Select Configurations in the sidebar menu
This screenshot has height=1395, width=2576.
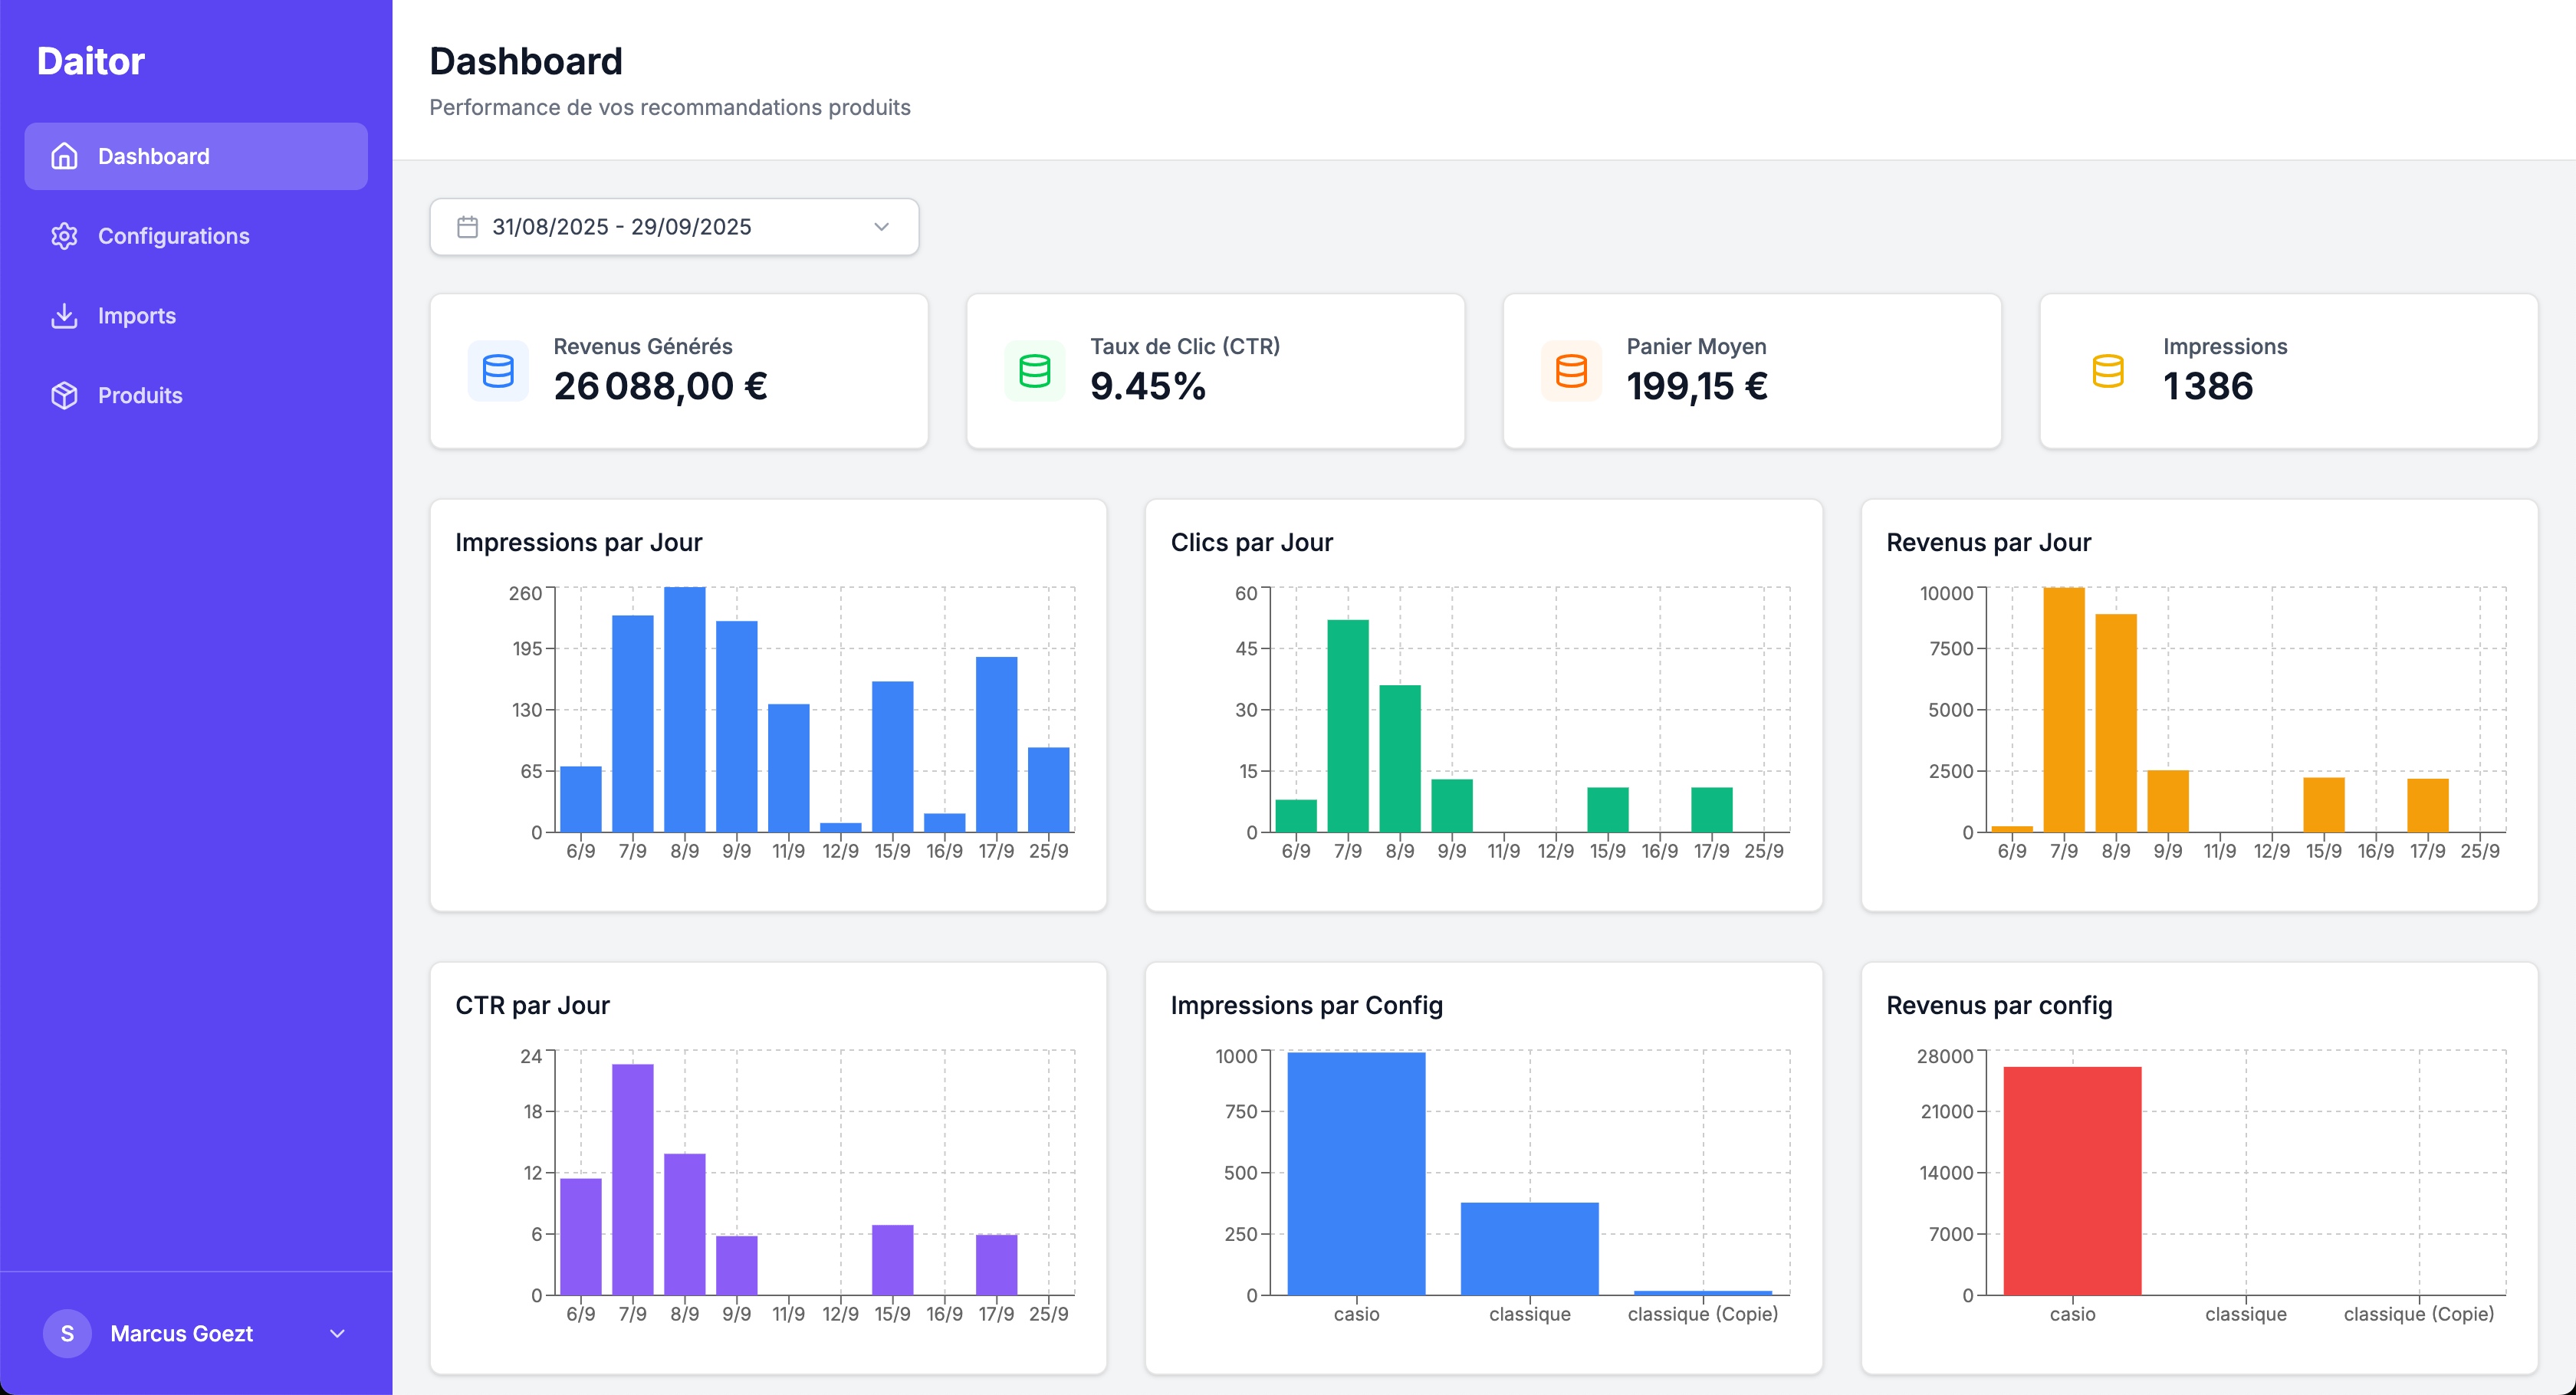pyautogui.click(x=173, y=236)
